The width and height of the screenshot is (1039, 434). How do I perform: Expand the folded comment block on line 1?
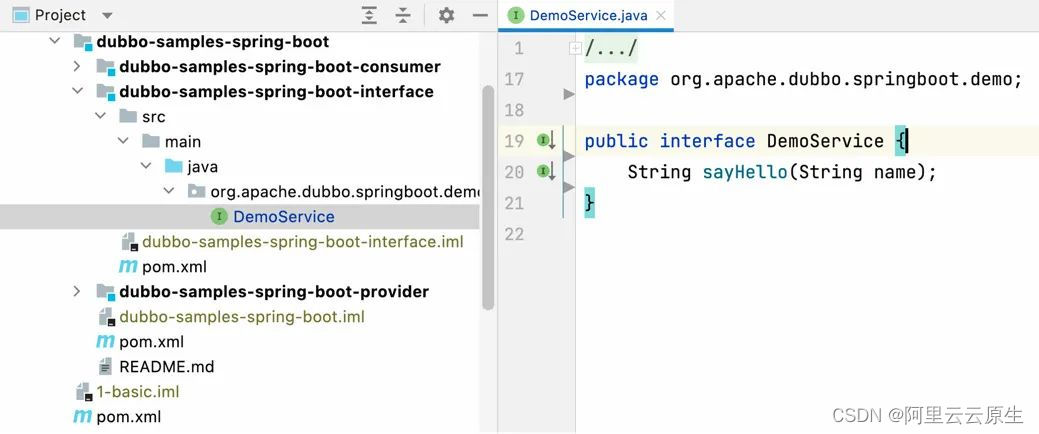coord(575,48)
